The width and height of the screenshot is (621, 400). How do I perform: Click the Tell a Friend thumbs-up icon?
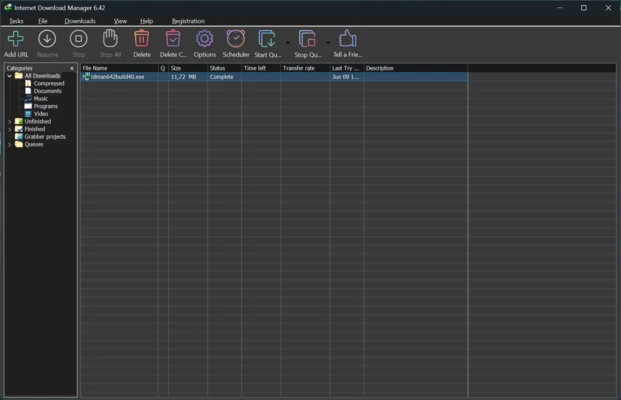coord(347,38)
